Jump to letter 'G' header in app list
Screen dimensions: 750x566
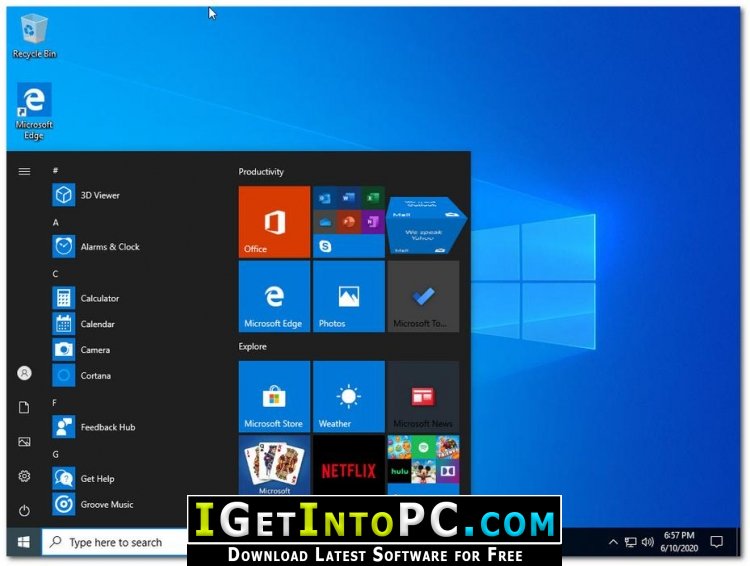coord(55,454)
